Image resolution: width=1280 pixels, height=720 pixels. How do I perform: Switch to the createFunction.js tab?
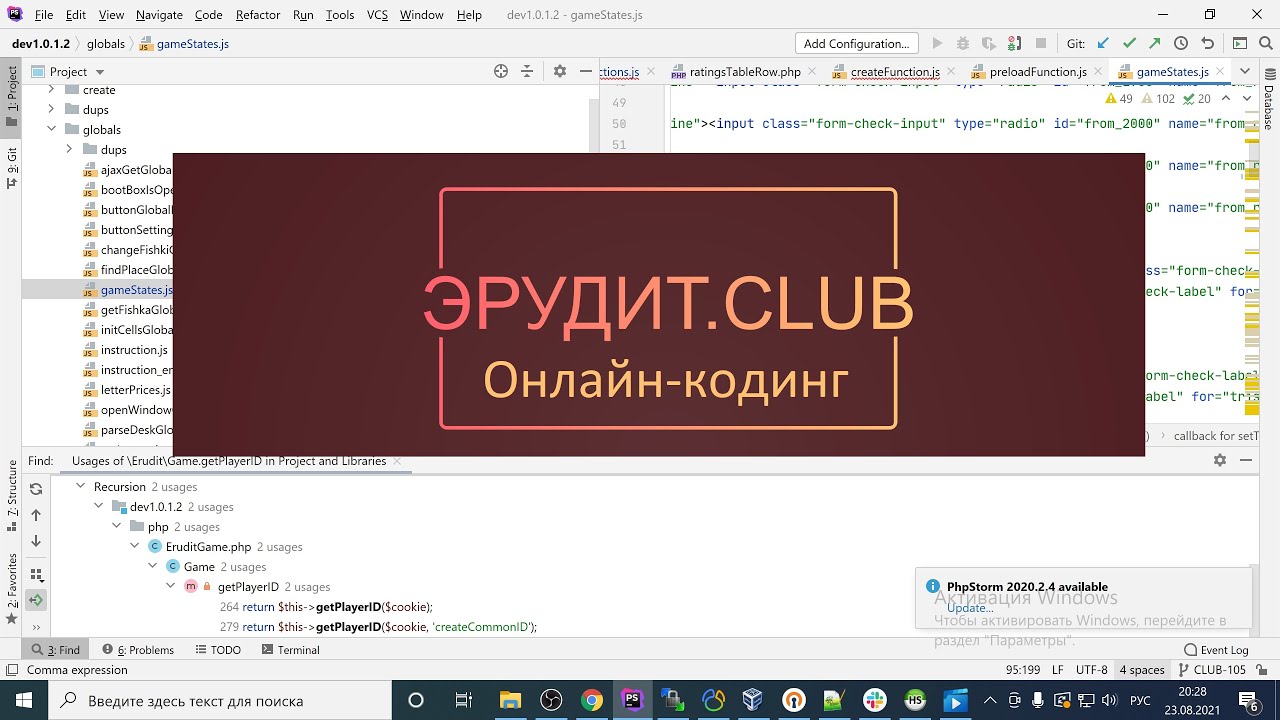(894, 72)
